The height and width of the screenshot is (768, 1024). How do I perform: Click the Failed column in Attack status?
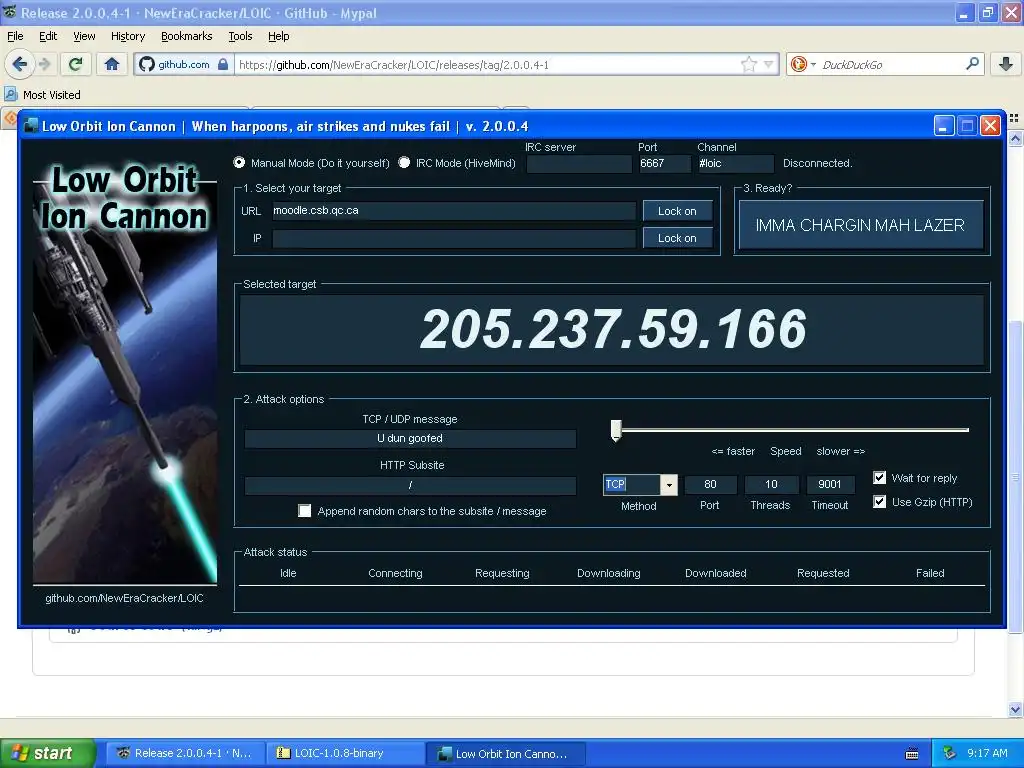click(930, 573)
